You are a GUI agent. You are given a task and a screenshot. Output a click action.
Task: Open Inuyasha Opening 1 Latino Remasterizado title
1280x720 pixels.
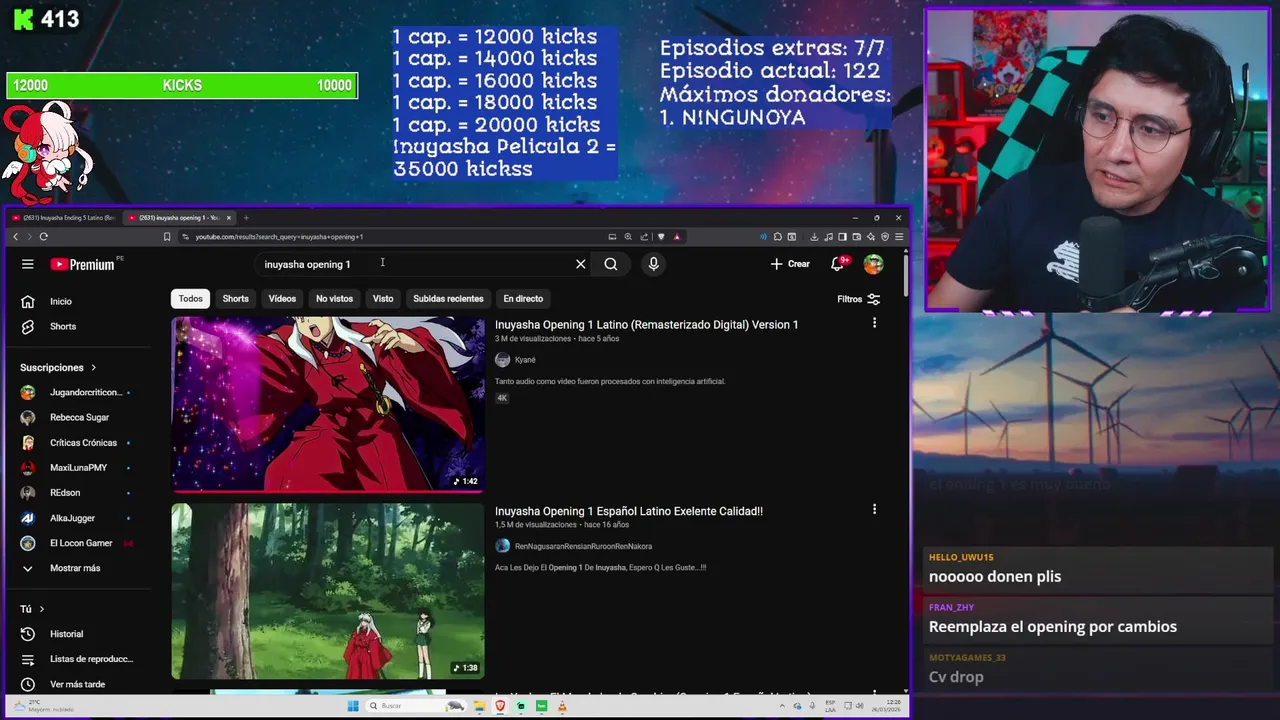[x=646, y=324]
